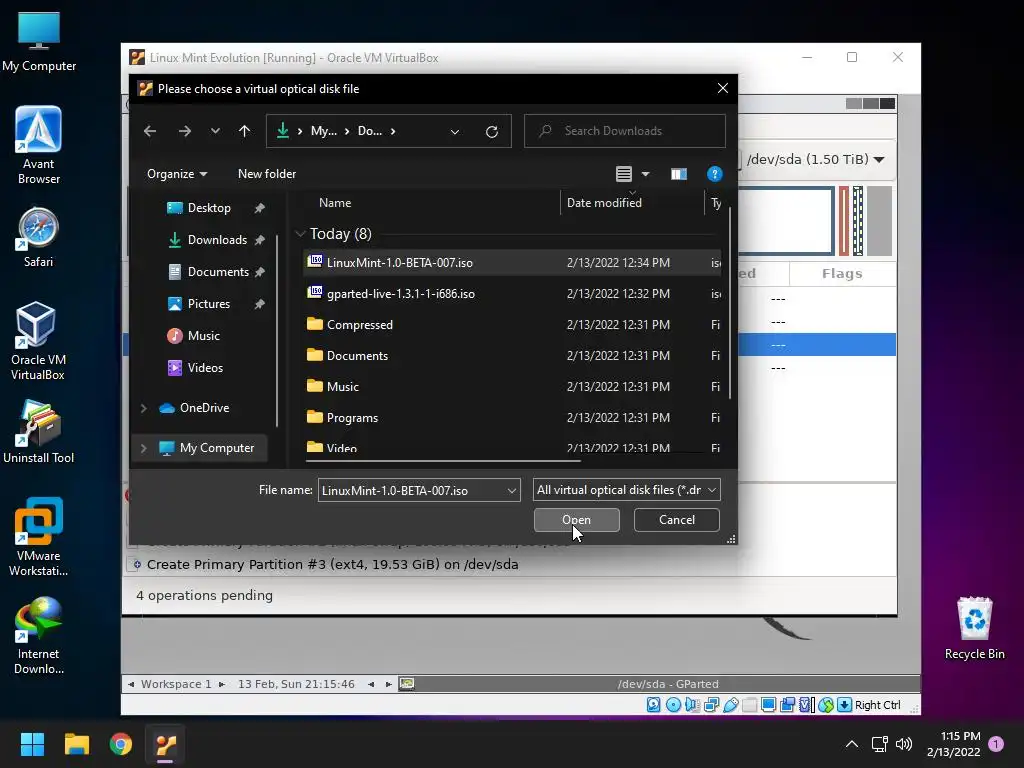Open Safari desktop shortcut
This screenshot has height=768, width=1024.
click(x=39, y=238)
